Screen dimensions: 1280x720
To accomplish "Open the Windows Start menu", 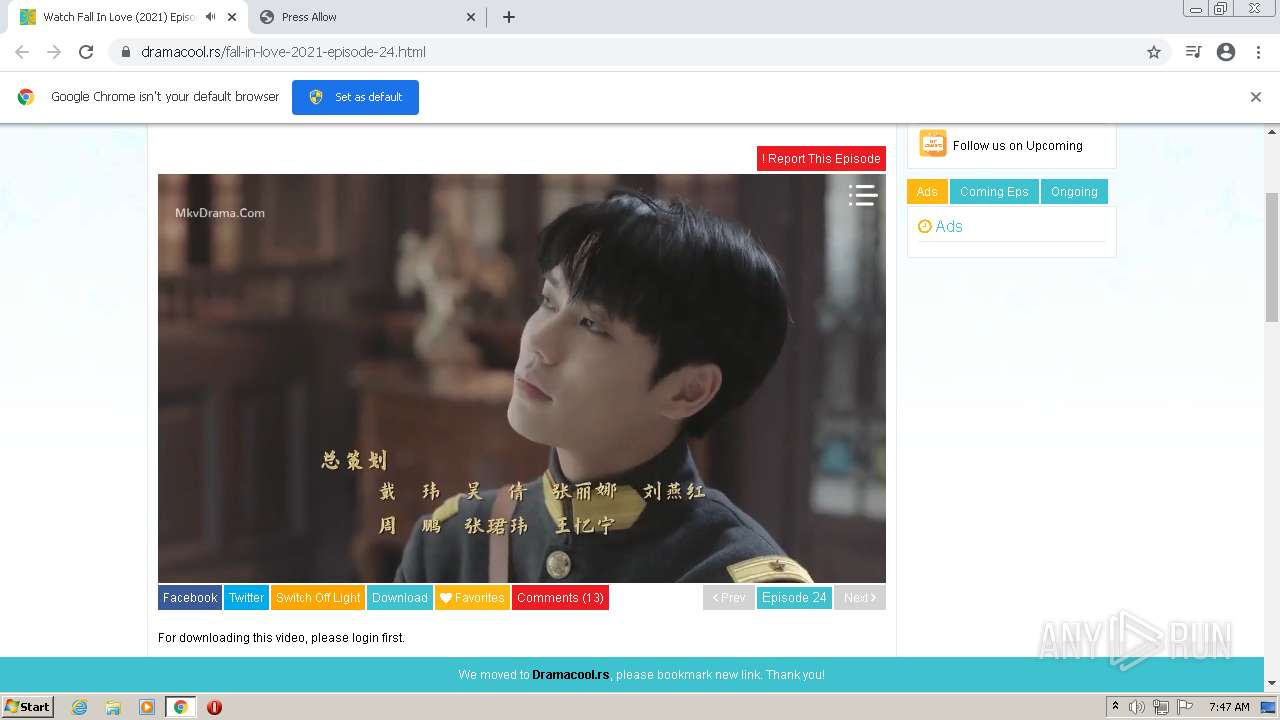I will (x=28, y=707).
